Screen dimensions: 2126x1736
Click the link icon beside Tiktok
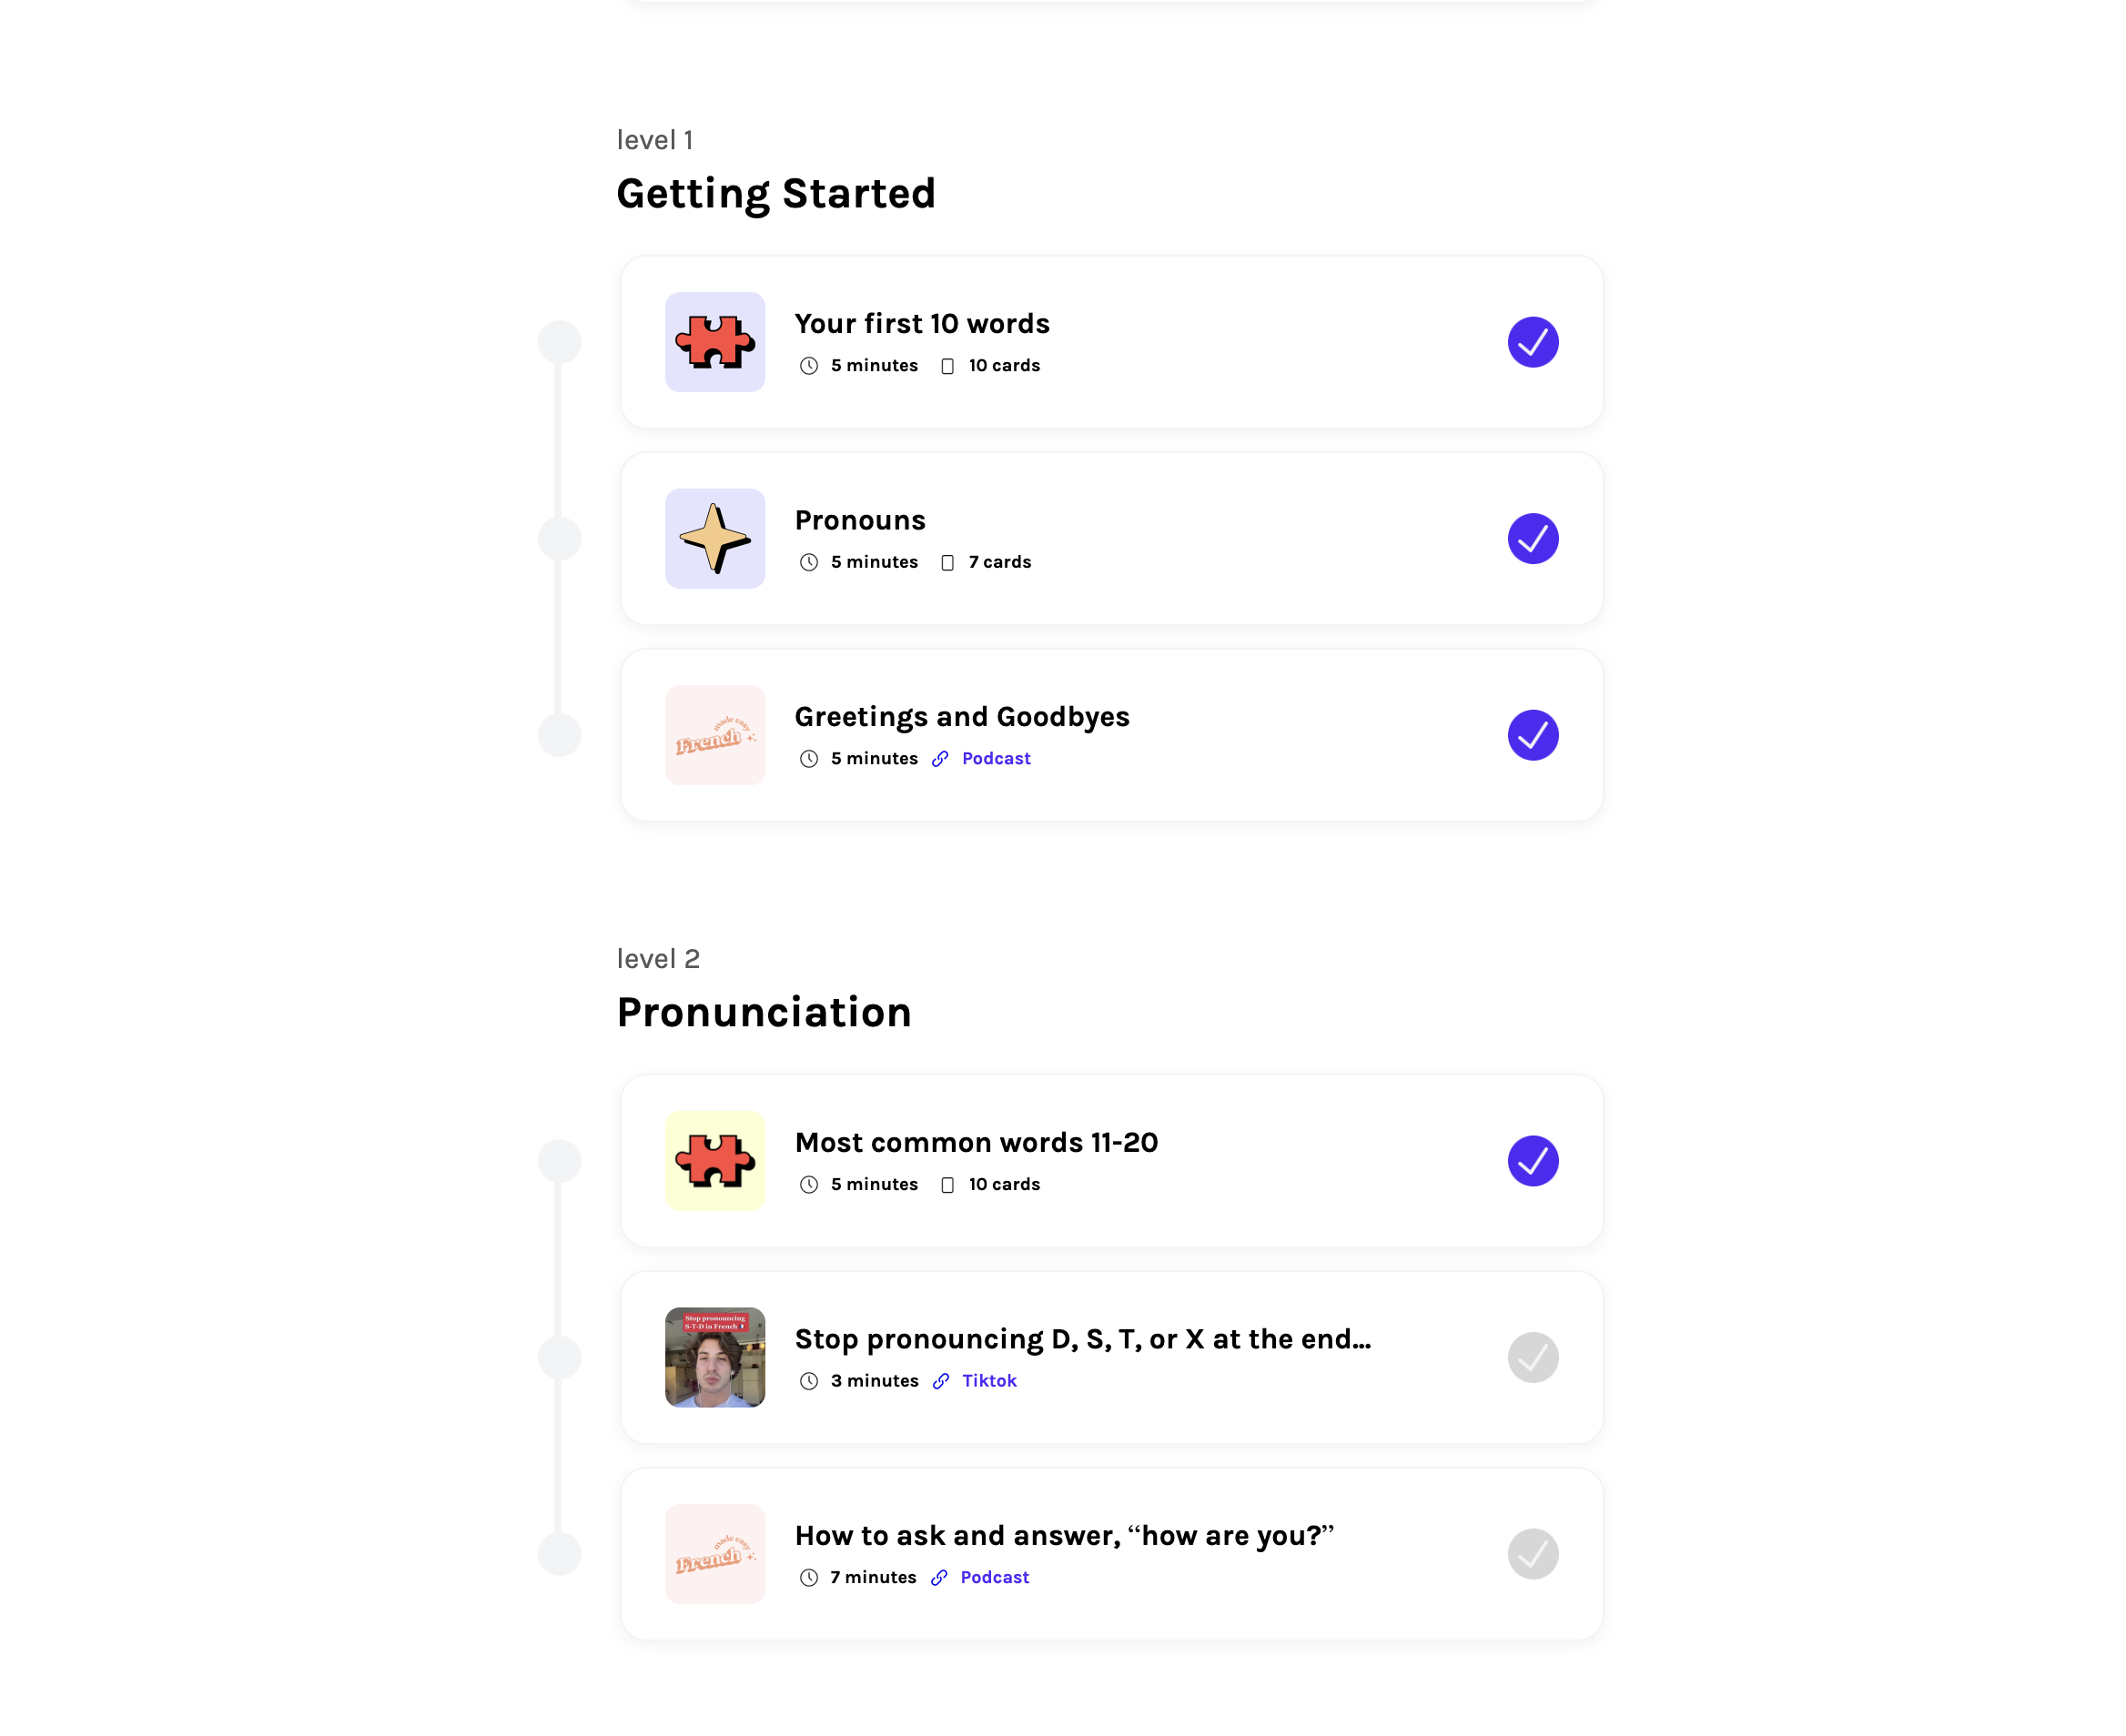pyautogui.click(x=941, y=1381)
